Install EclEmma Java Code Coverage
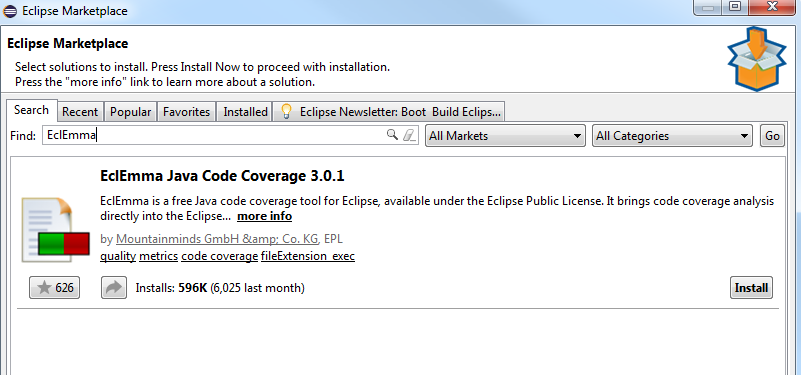The image size is (801, 375). (751, 288)
